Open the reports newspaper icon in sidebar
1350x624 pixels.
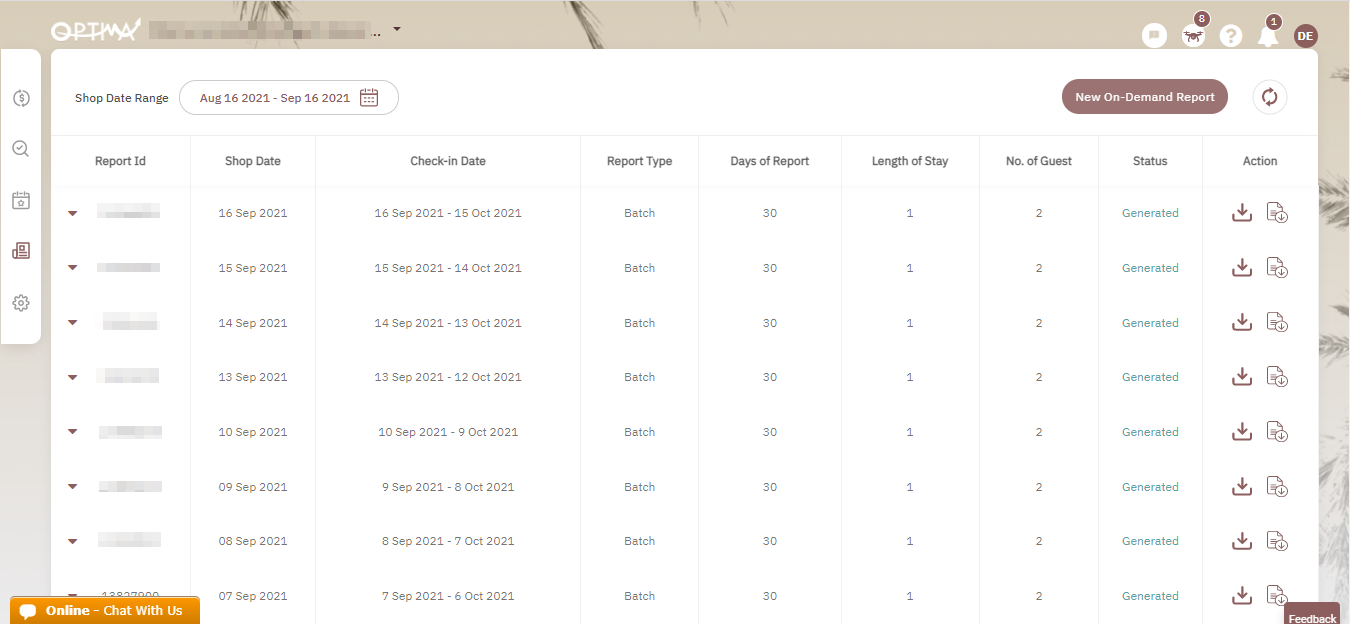coord(21,251)
